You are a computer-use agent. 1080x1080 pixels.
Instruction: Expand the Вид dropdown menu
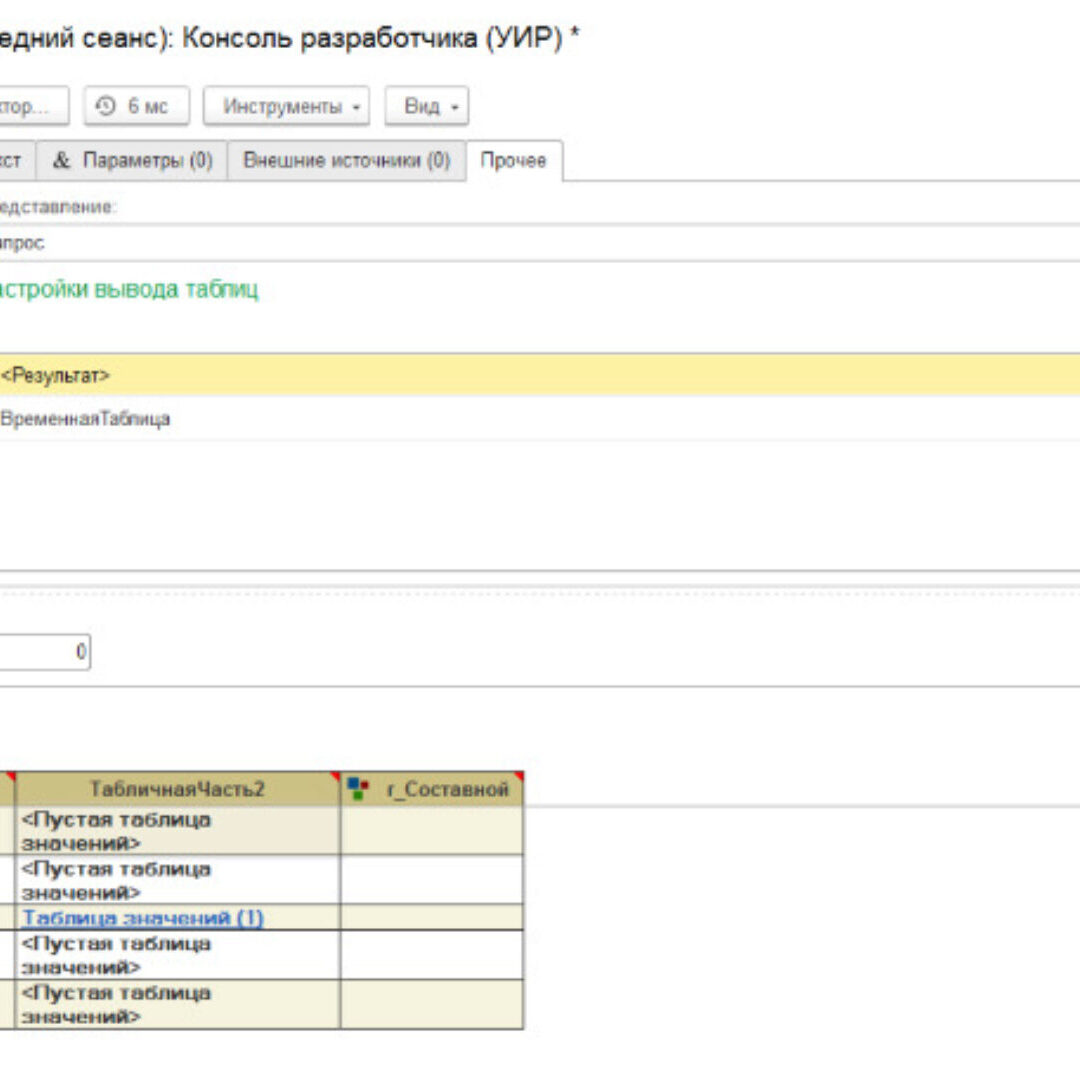[427, 106]
